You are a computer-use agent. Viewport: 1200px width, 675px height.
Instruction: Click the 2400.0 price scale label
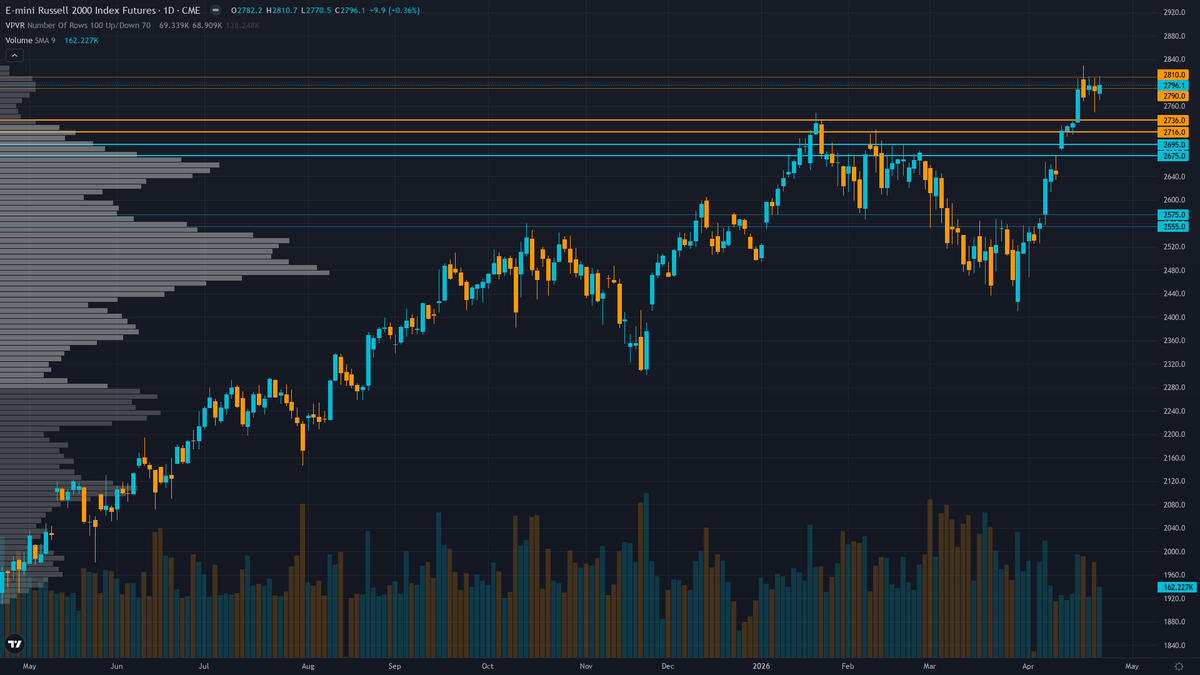click(x=1174, y=317)
